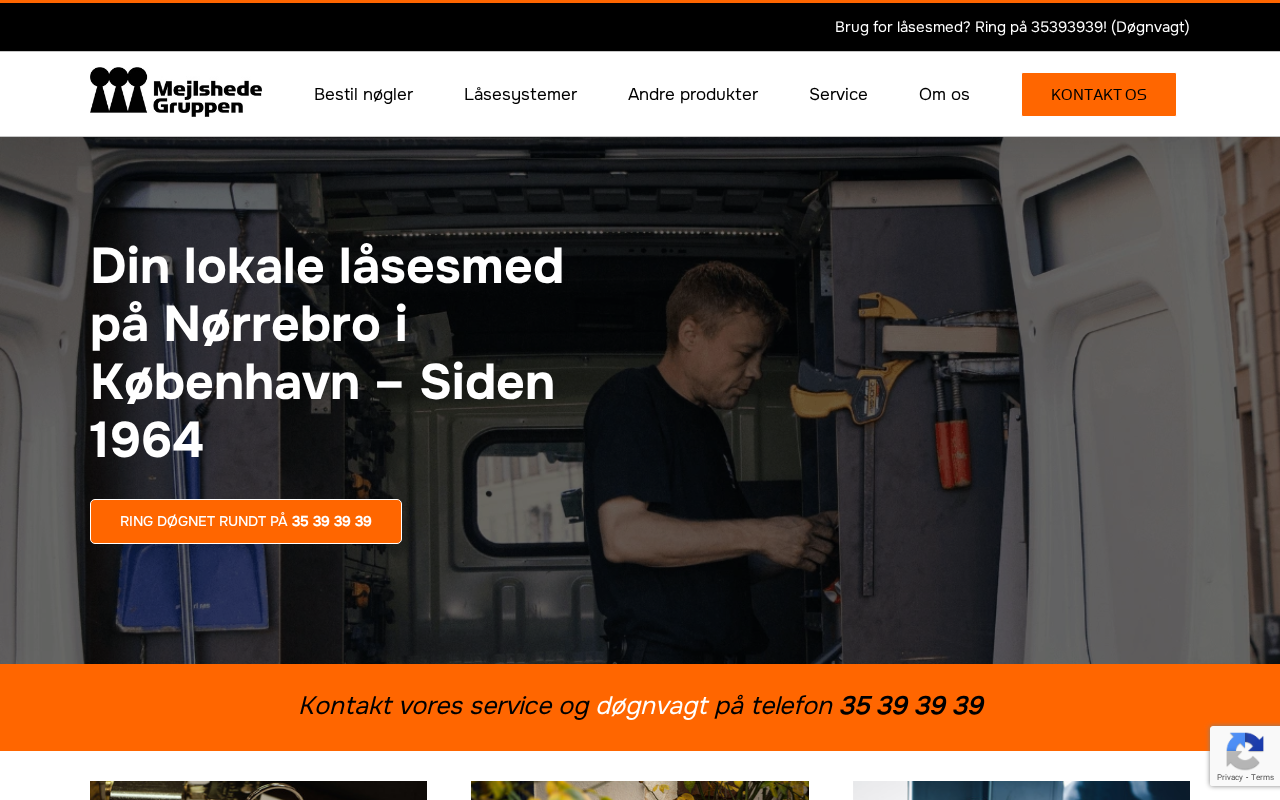Open the Om os navigation item
Viewport: 1280px width, 800px height.
944,94
